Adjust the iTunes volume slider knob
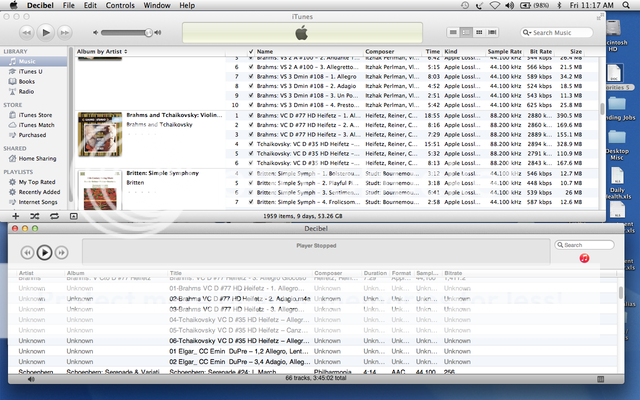 point(149,33)
